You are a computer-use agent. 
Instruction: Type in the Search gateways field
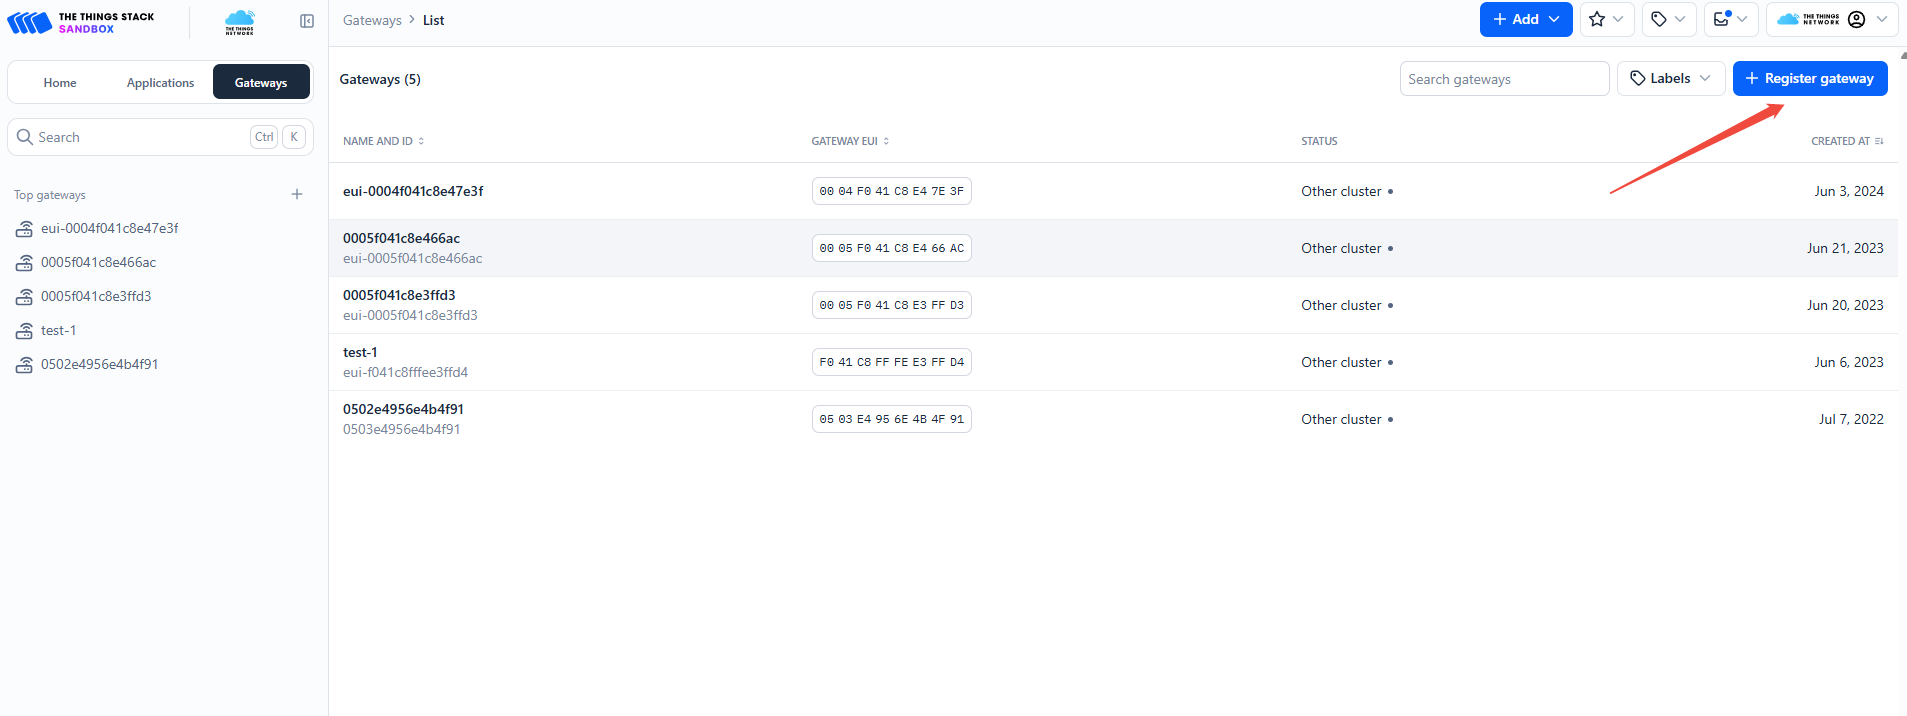[1503, 79]
